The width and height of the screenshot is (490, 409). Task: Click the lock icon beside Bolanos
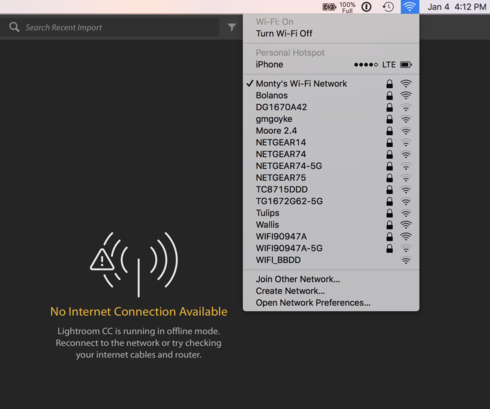tap(389, 95)
